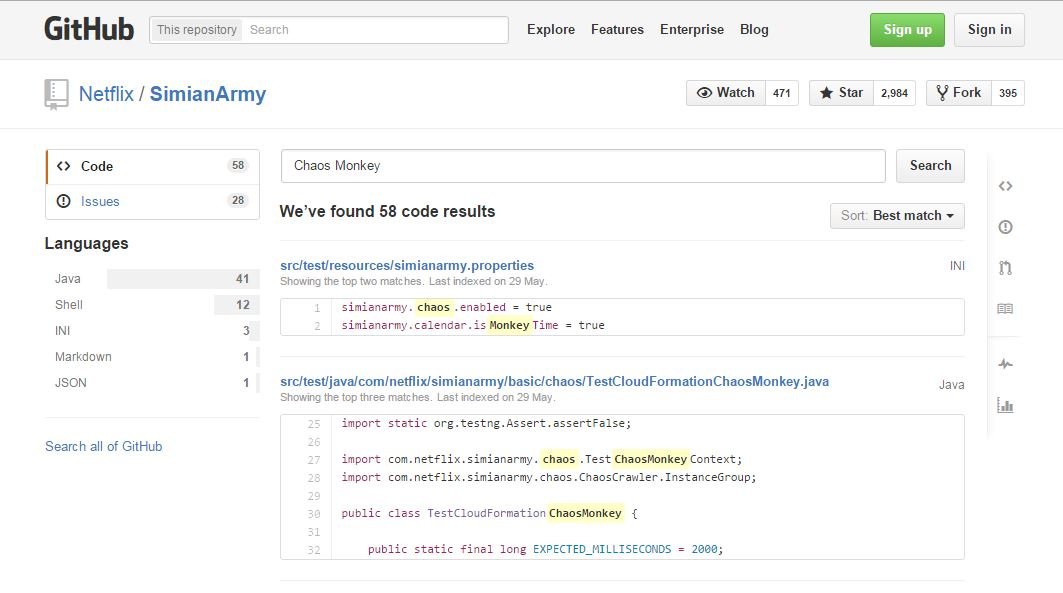The image size is (1063, 593).
Task: Open the Sort: Best match dropdown
Action: pyautogui.click(x=897, y=216)
